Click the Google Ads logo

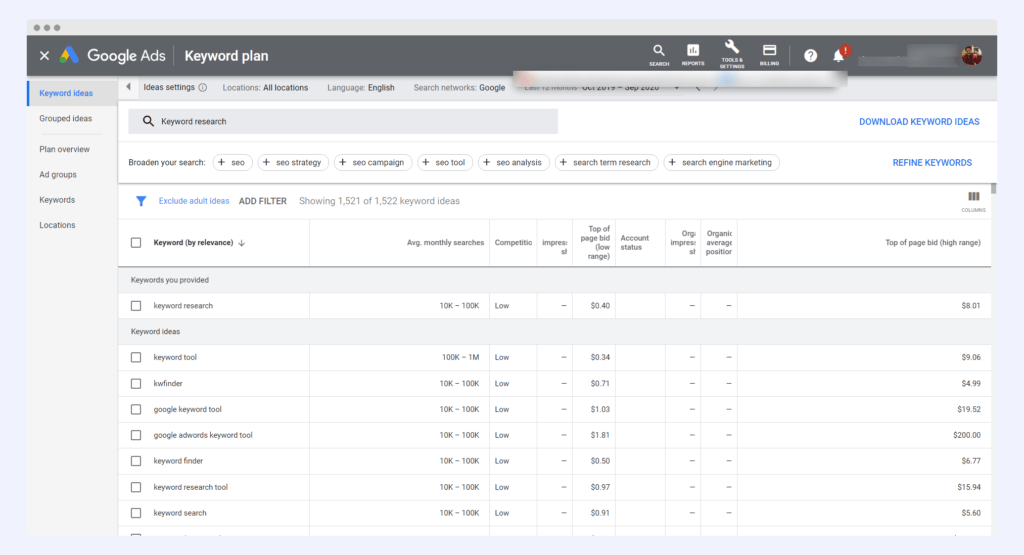tap(69, 56)
